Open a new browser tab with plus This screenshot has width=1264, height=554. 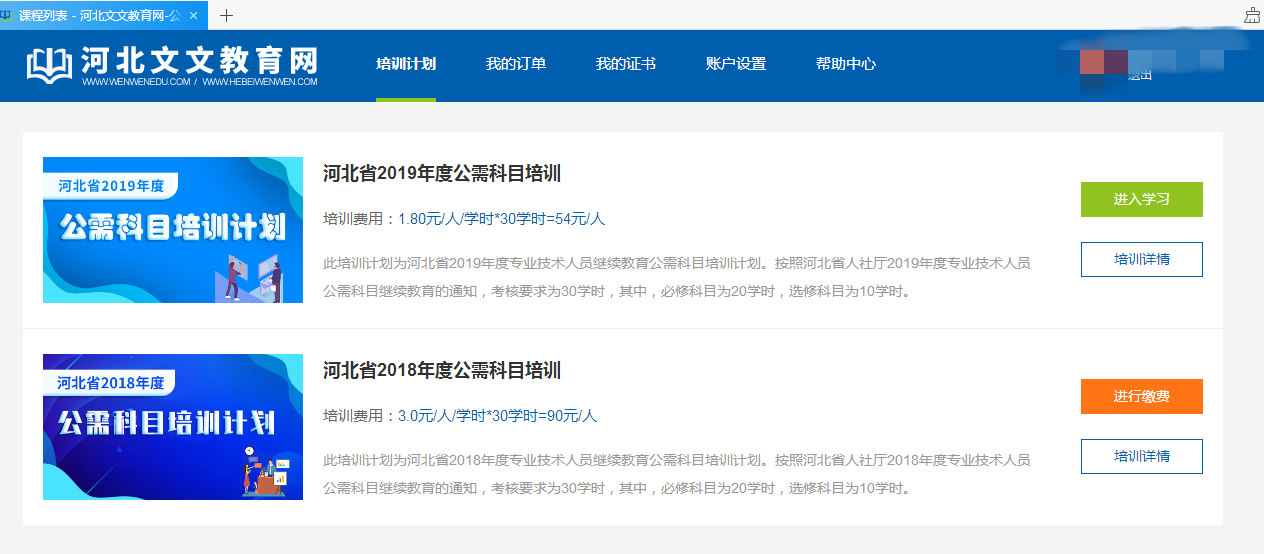pyautogui.click(x=226, y=15)
